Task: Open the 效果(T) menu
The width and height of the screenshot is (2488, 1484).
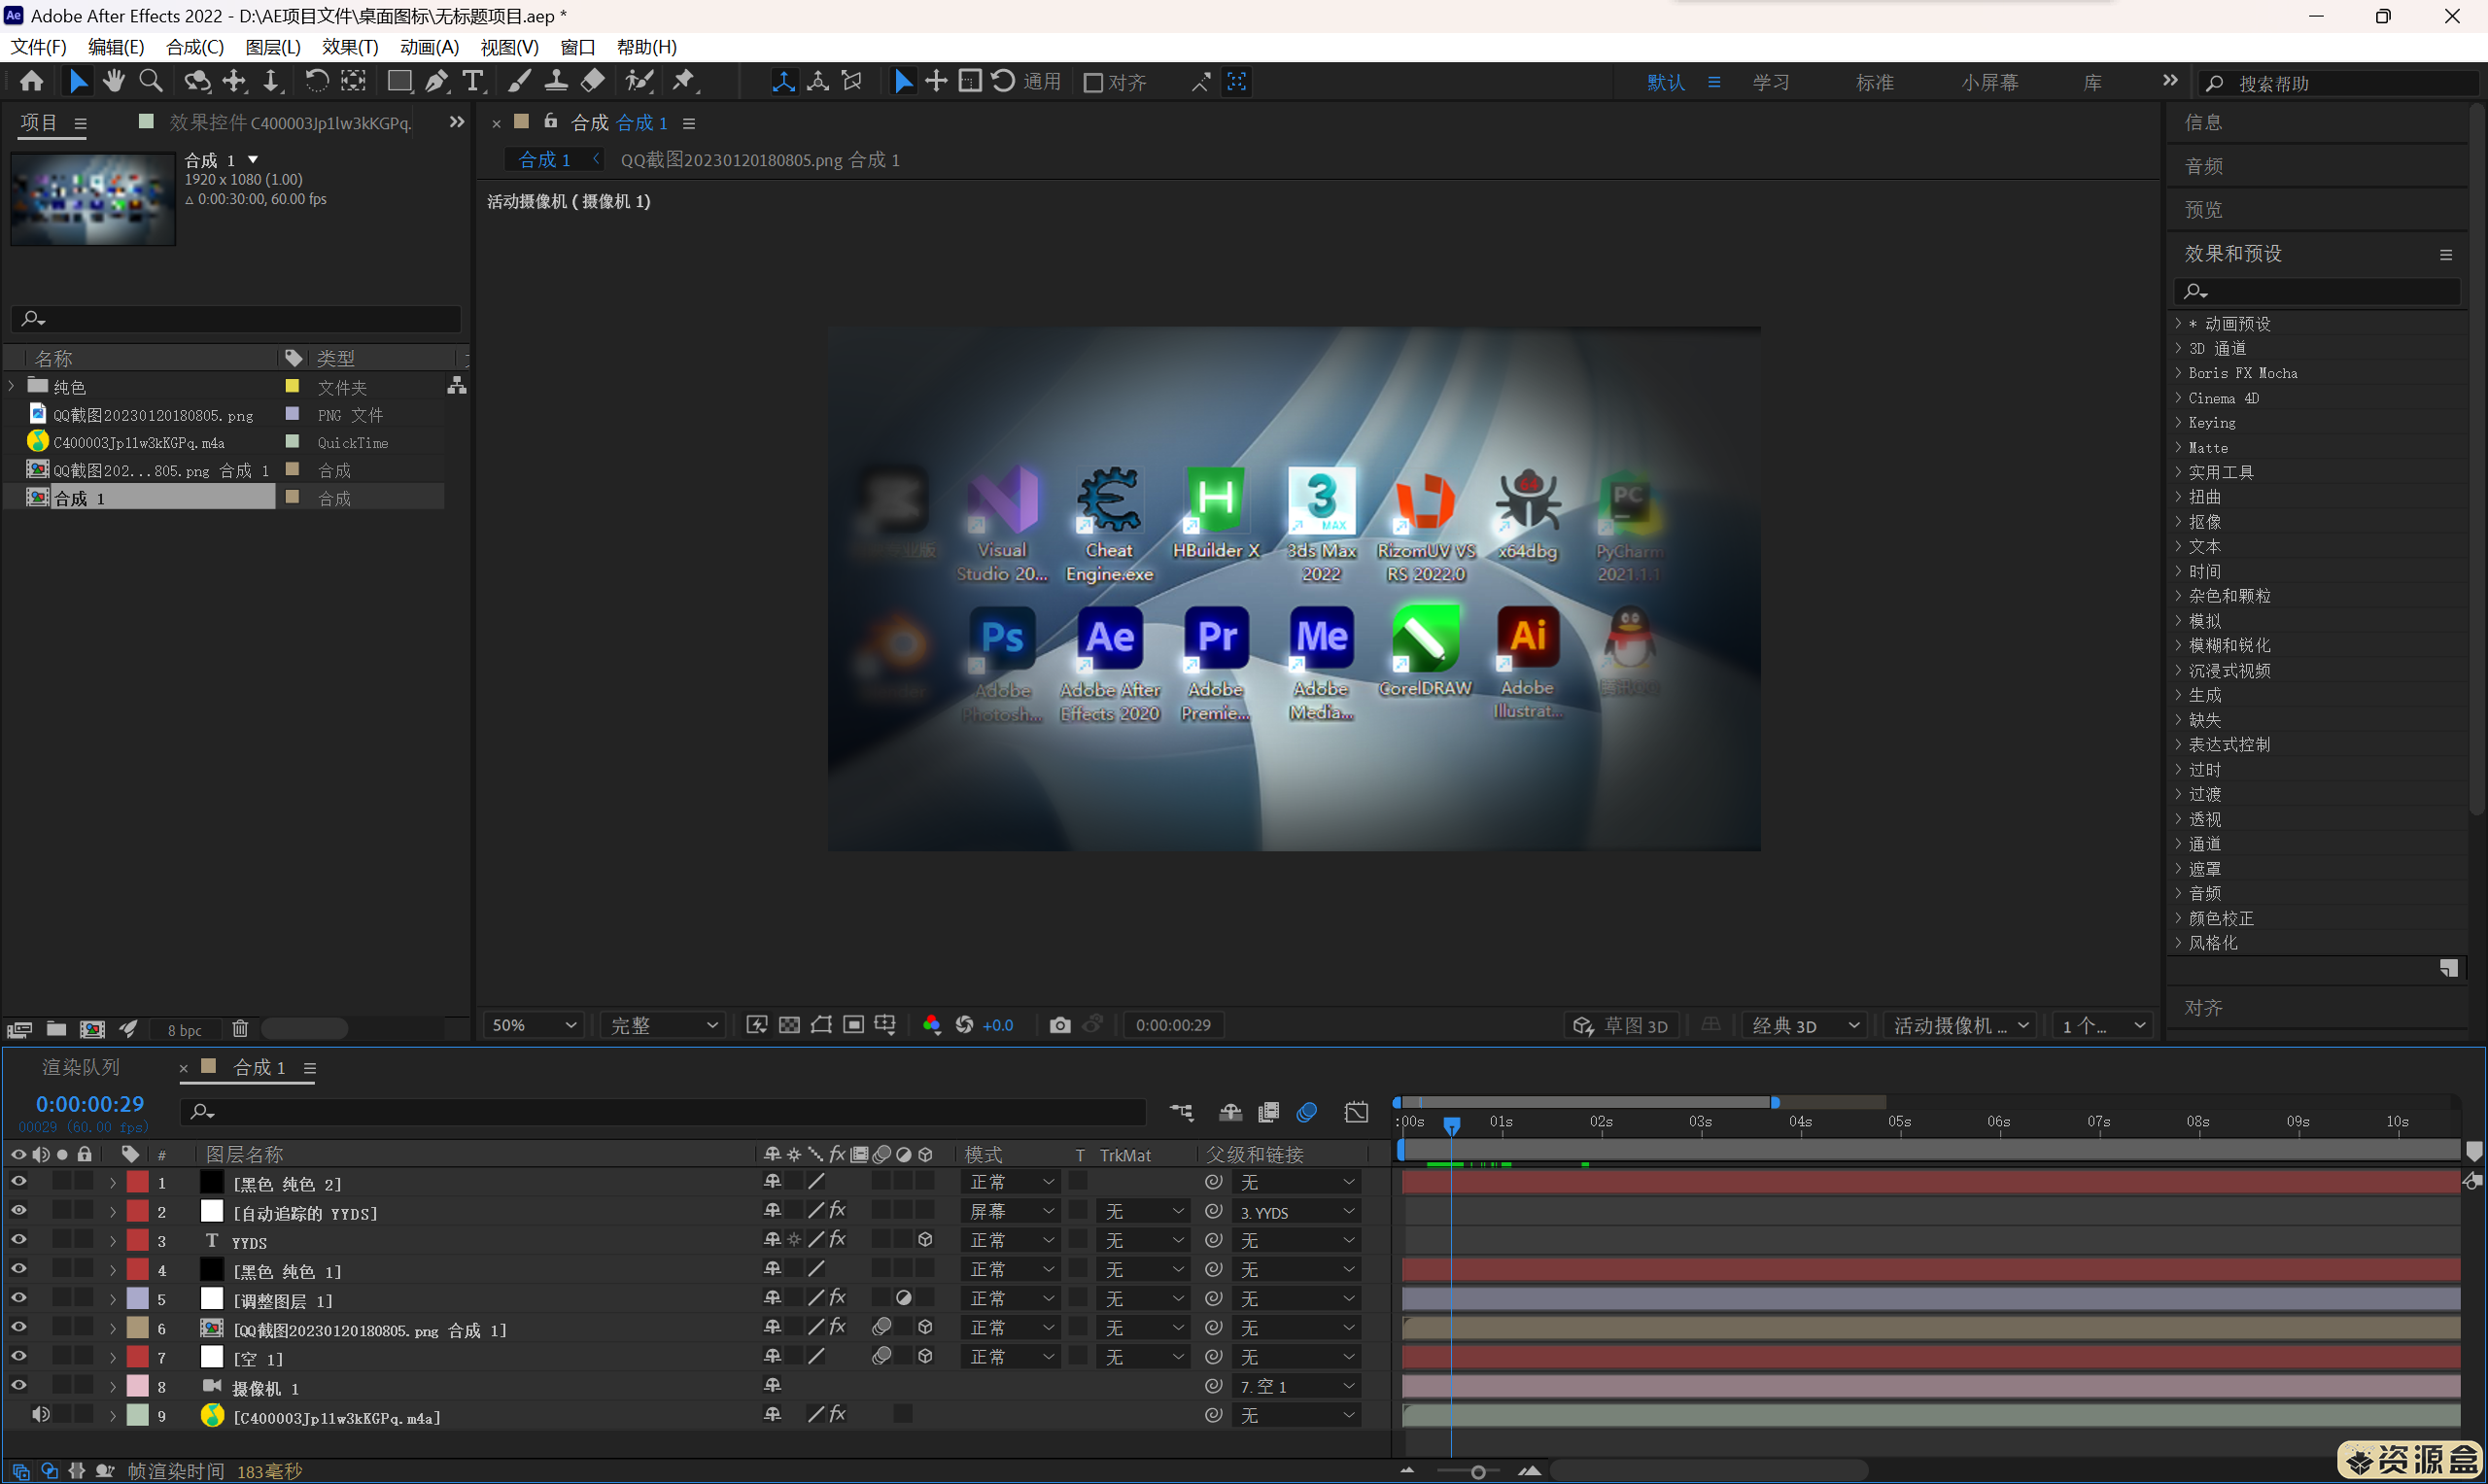Action: (x=350, y=47)
